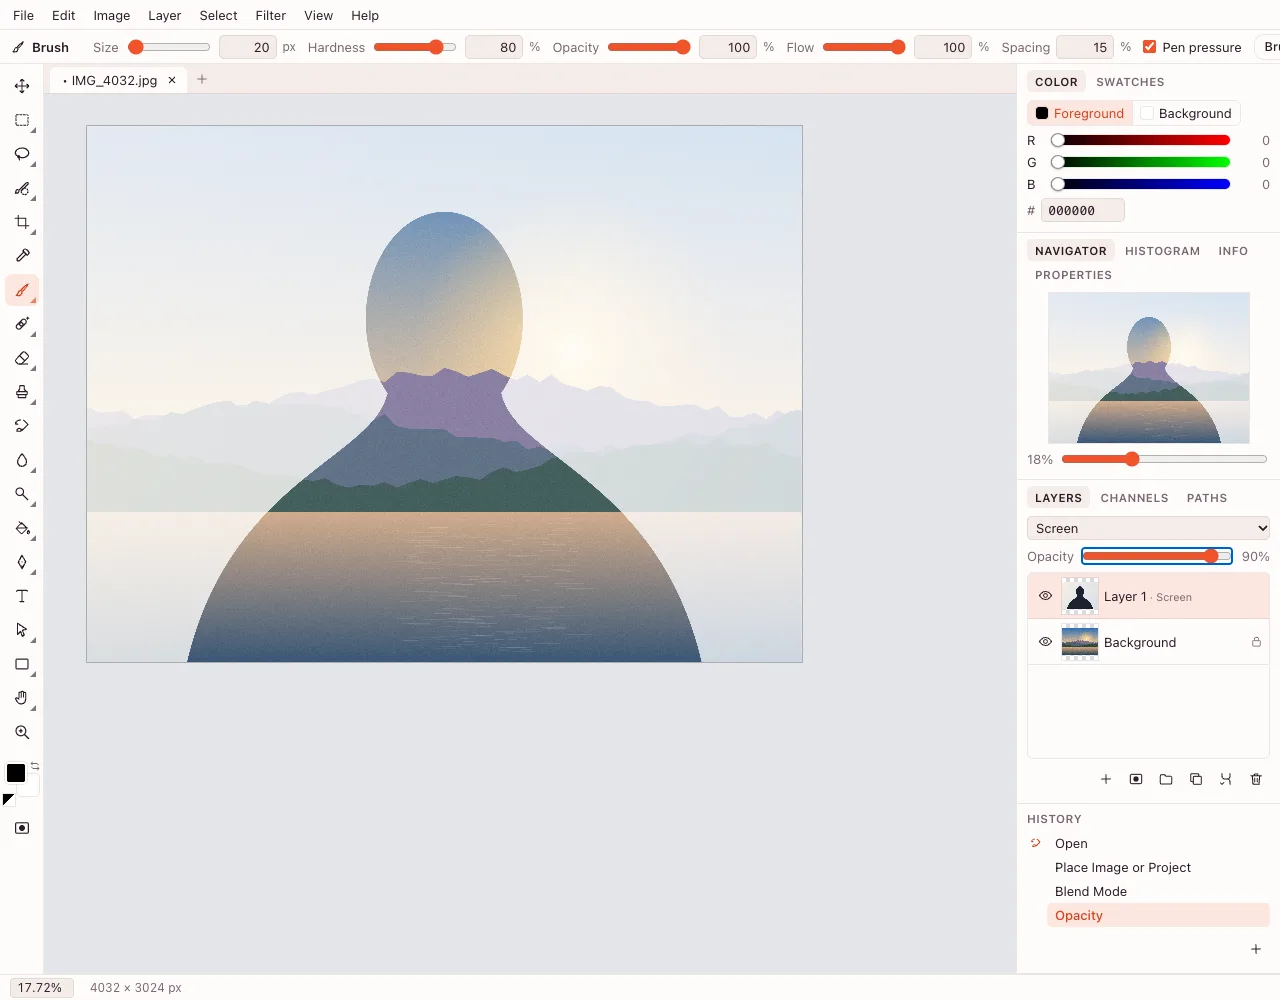Select the Pen tool
The height and width of the screenshot is (1000, 1280).
tap(22, 562)
